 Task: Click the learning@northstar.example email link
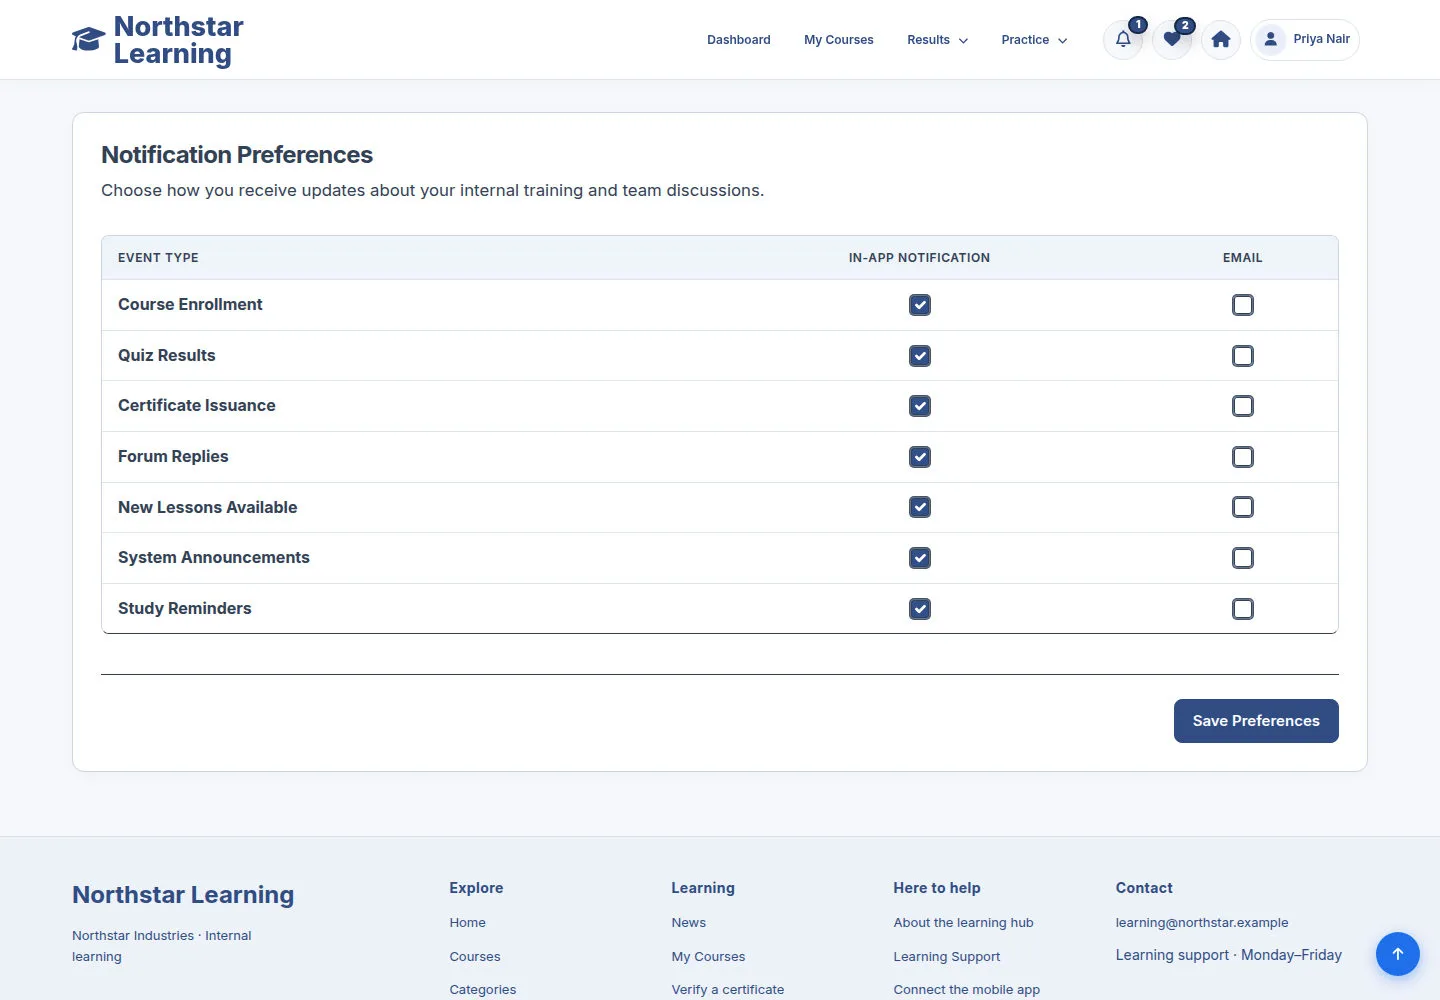pos(1202,923)
